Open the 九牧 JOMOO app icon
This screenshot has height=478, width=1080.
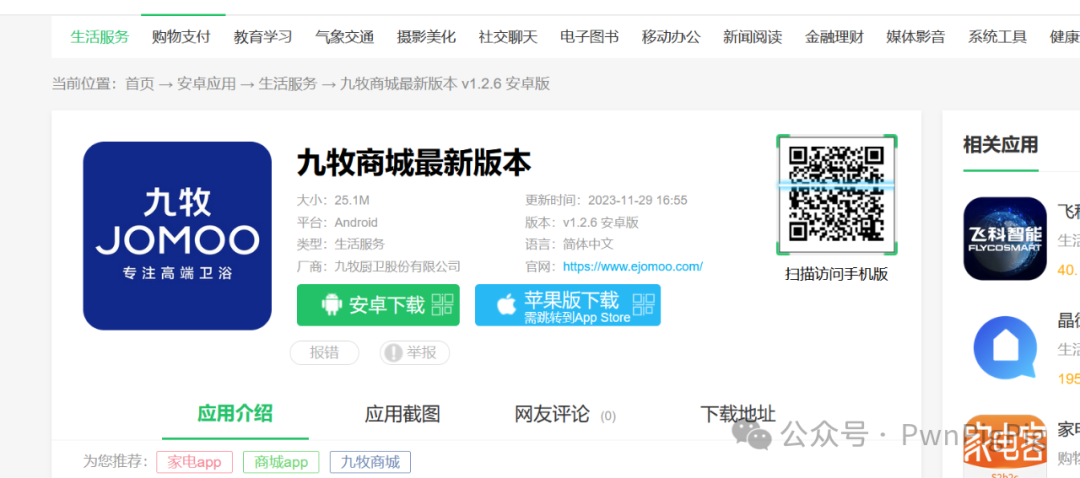click(x=177, y=236)
